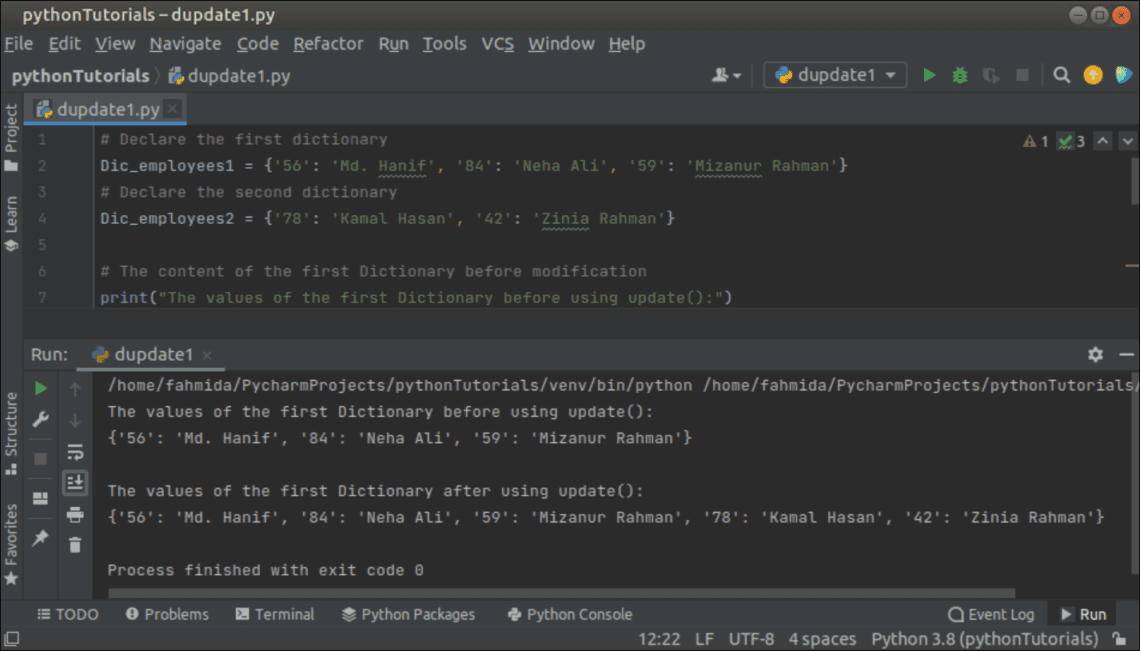This screenshot has height=651, width=1140.
Task: Open the Refactor menu
Action: (328, 44)
